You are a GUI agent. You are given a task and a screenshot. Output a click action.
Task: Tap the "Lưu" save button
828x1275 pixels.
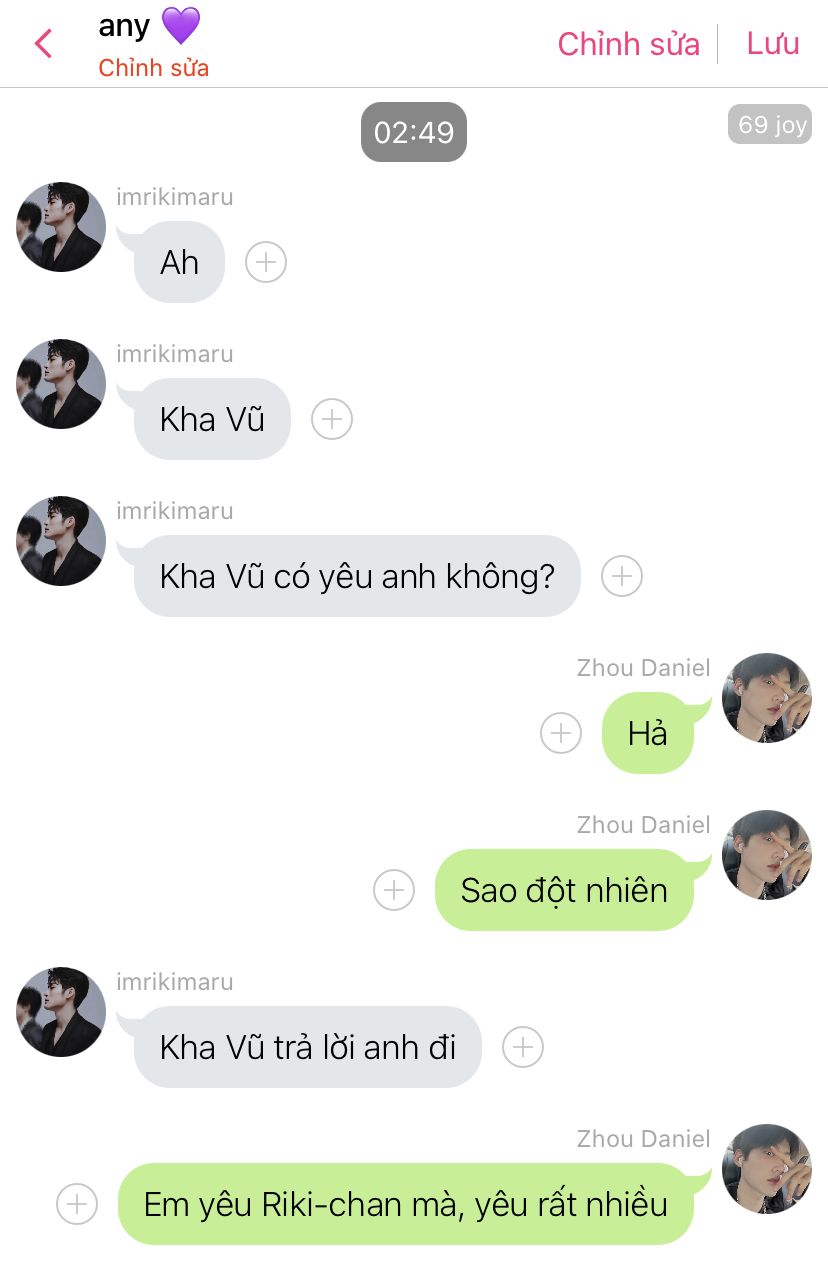pyautogui.click(x=773, y=44)
